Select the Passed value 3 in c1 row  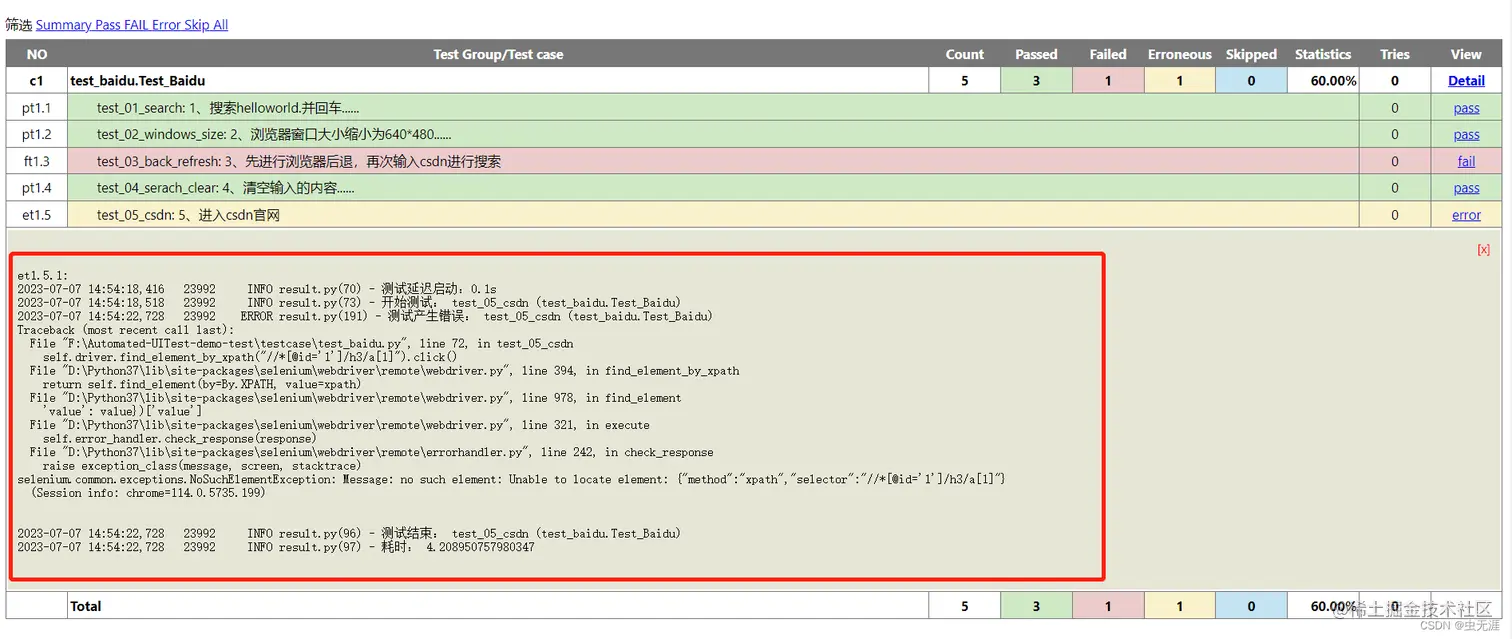click(x=1036, y=81)
